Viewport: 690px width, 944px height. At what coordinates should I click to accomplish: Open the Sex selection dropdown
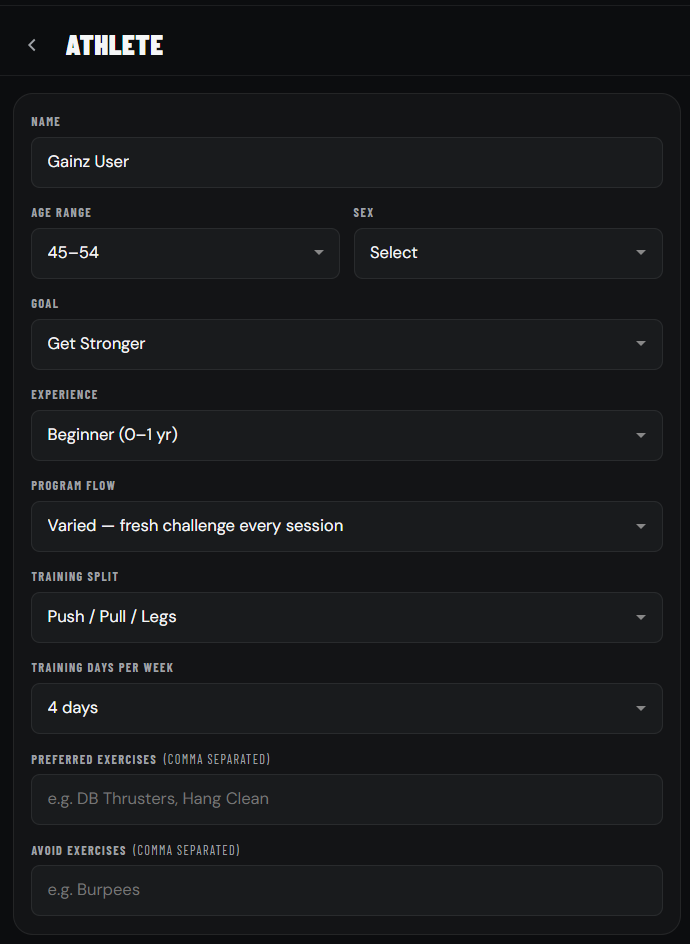pyautogui.click(x=508, y=253)
